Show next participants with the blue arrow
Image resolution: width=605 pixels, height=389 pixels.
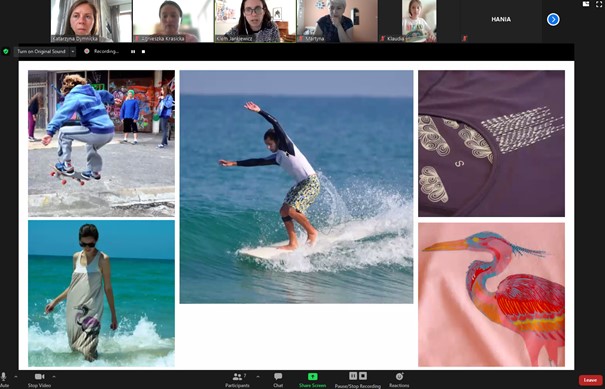pyautogui.click(x=553, y=19)
